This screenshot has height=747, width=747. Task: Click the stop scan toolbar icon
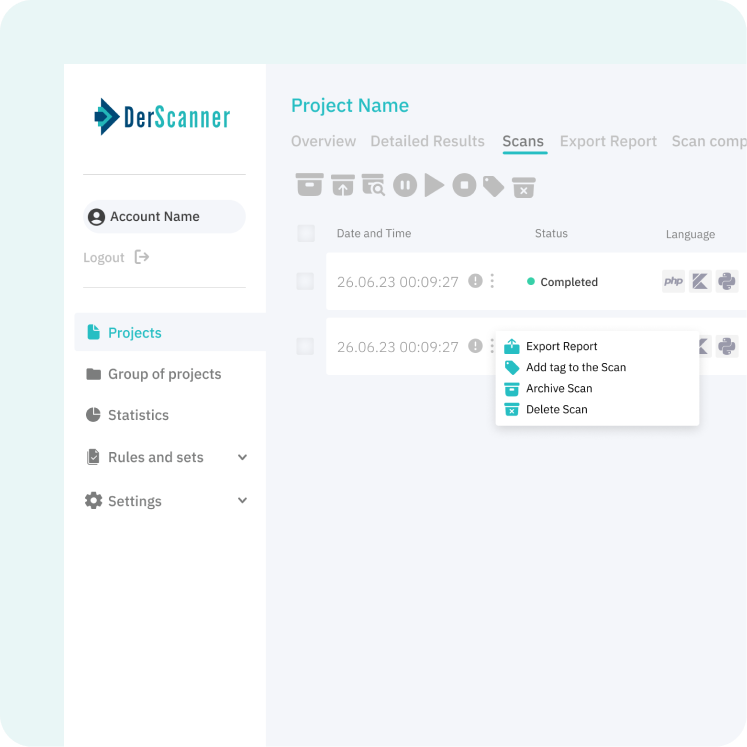(x=464, y=185)
